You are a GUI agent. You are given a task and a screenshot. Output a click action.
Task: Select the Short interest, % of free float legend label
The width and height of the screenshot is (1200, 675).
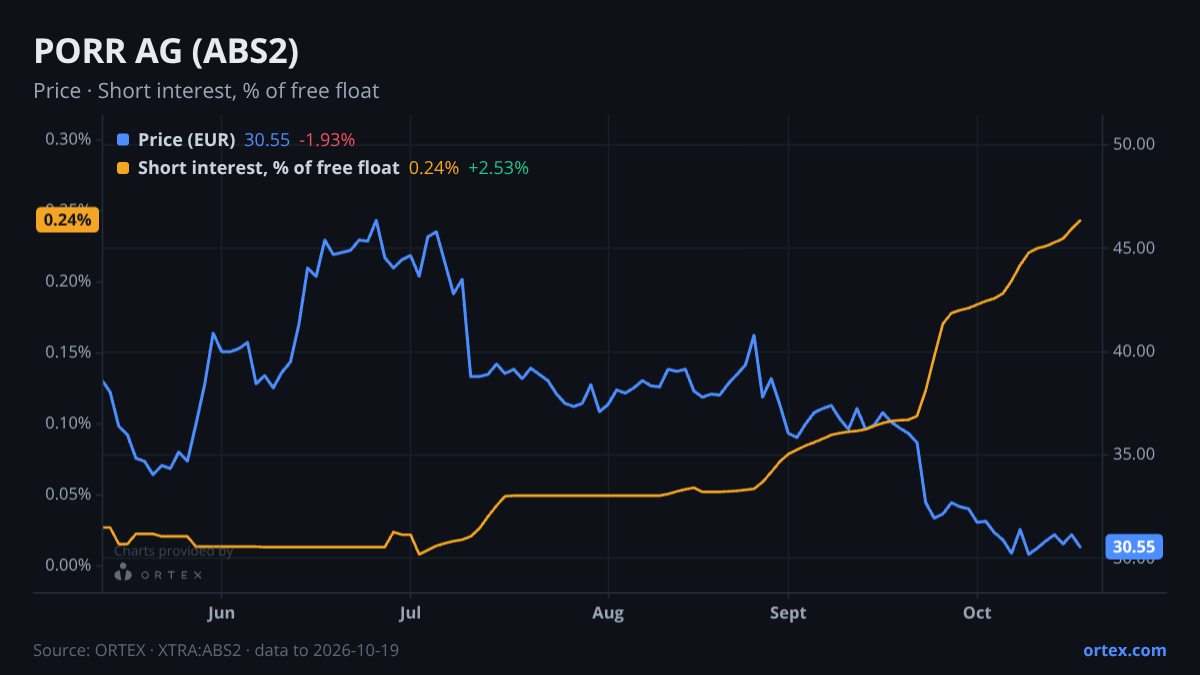pos(269,168)
